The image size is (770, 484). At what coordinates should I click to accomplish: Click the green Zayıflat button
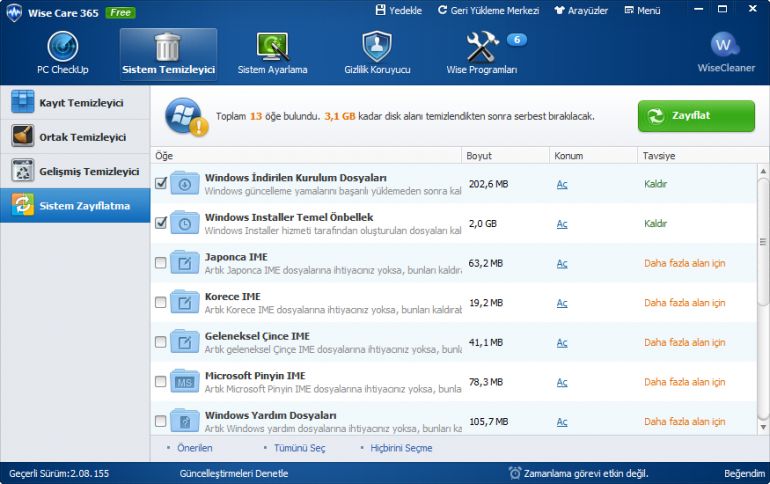[696, 116]
